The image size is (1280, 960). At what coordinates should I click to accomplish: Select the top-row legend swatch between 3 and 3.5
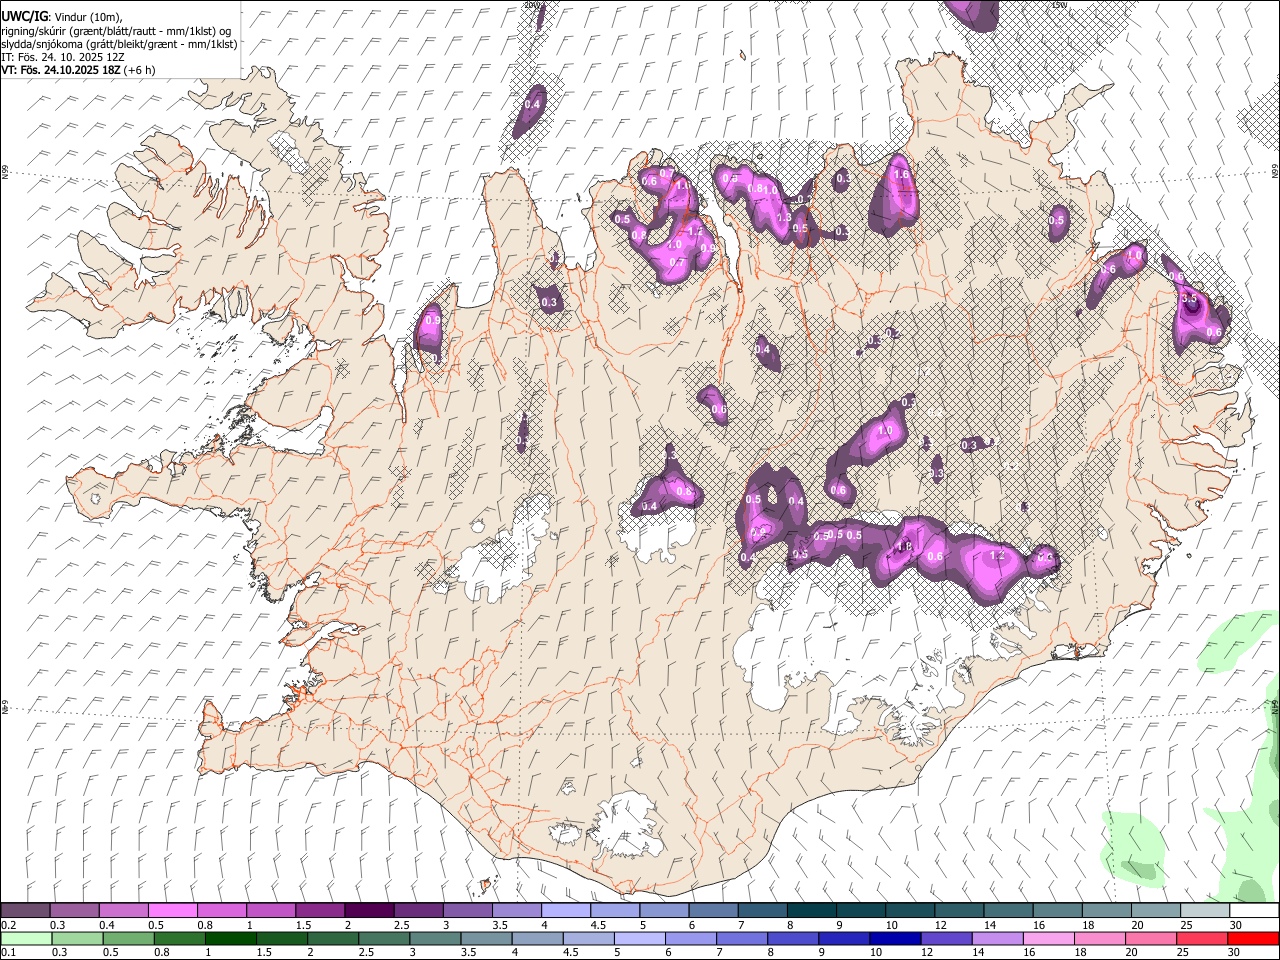pos(467,911)
